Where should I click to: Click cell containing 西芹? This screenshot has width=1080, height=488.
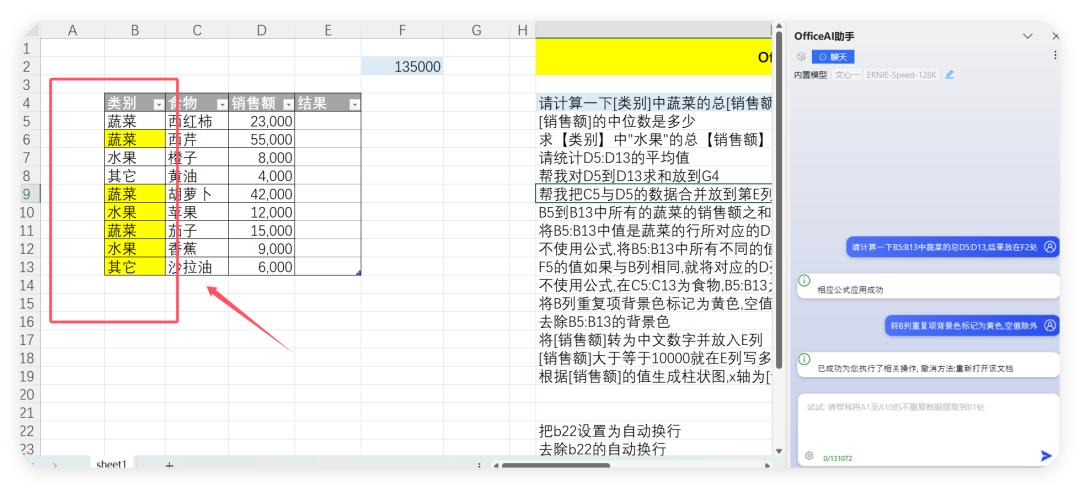pos(197,140)
